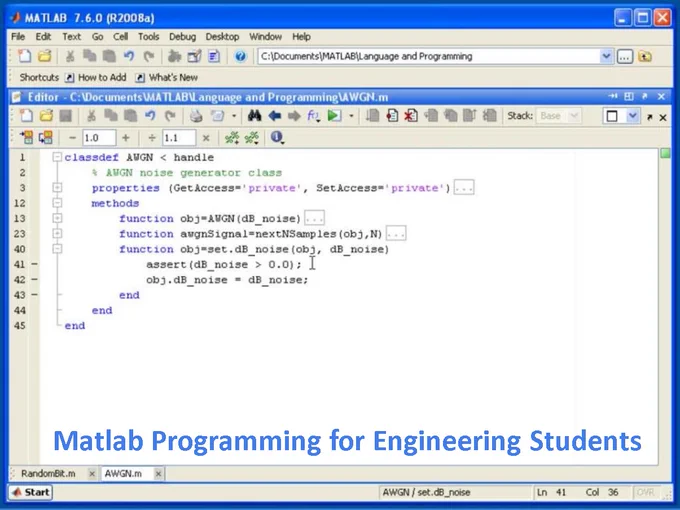The image size is (680, 510).
Task: Click the MATLAB Start button
Action: point(30,492)
